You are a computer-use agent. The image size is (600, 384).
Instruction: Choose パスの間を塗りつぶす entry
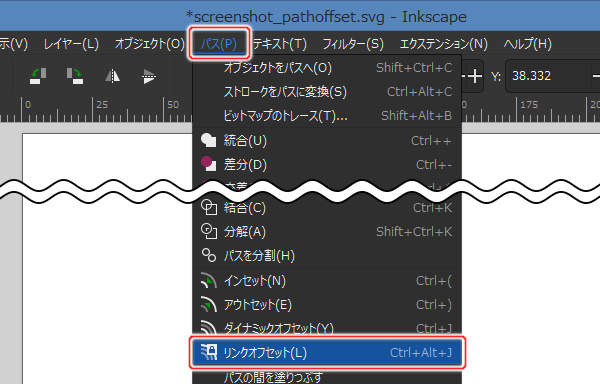327,377
